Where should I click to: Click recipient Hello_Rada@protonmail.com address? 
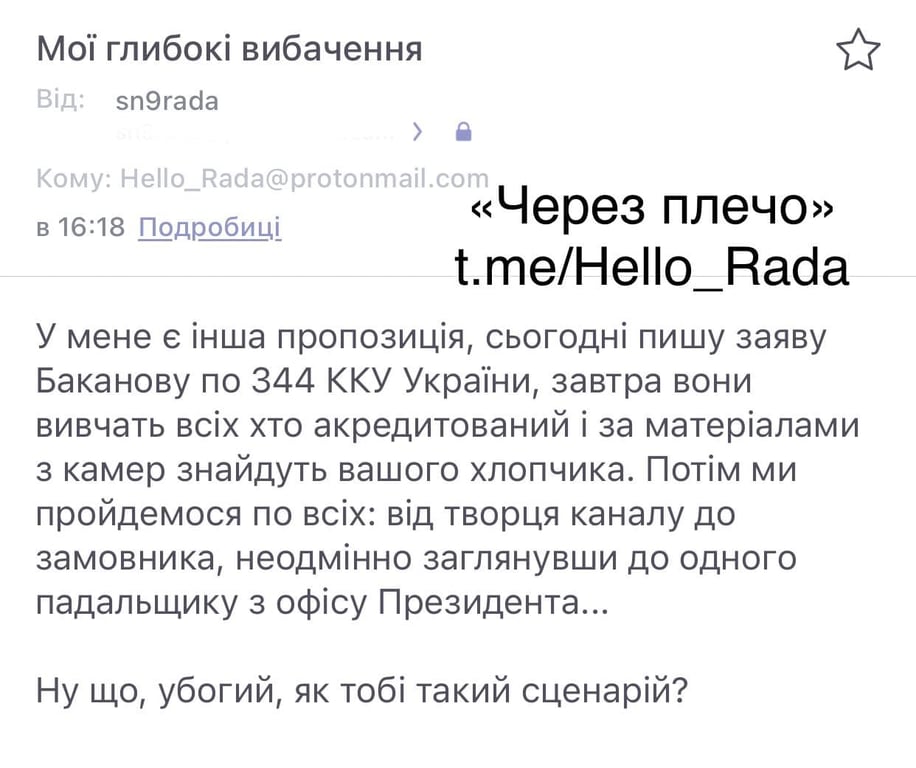point(304,178)
